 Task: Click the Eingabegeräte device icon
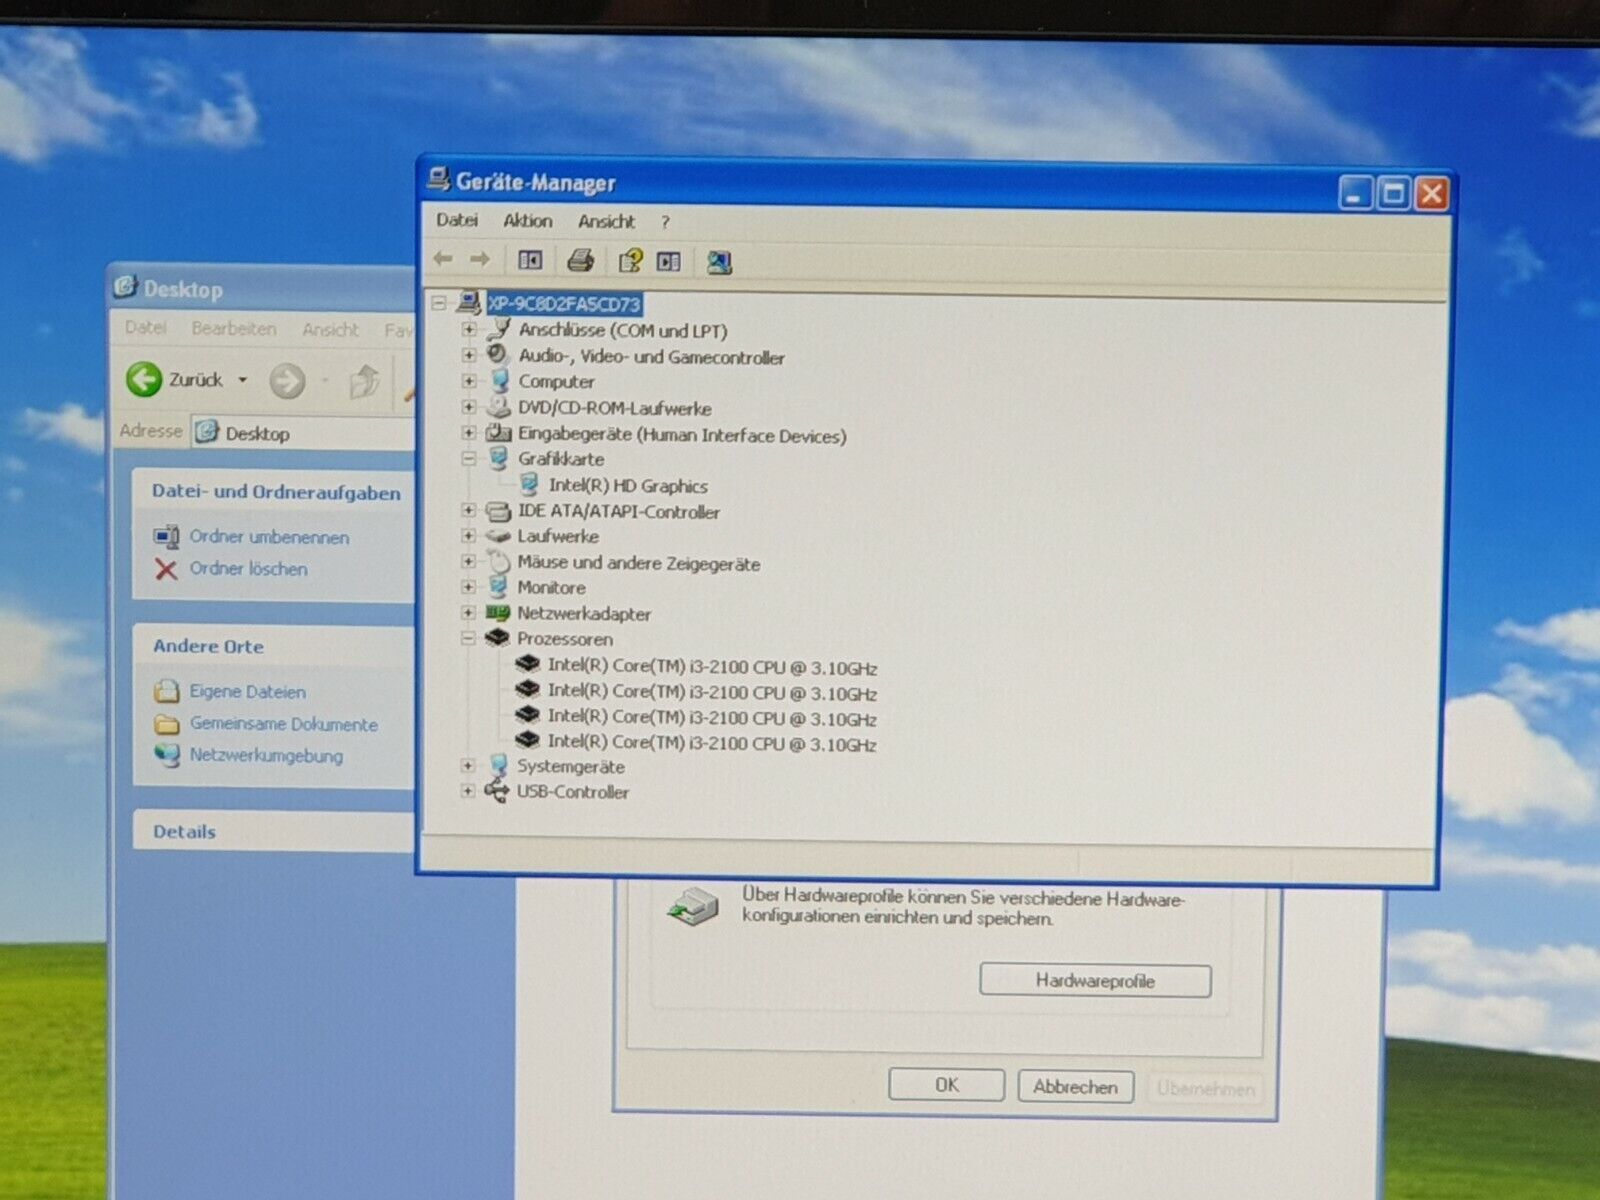click(x=498, y=433)
